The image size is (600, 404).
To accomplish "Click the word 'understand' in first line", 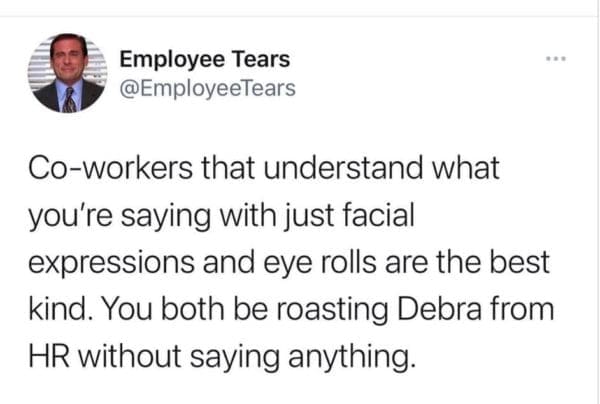I will point(343,167).
